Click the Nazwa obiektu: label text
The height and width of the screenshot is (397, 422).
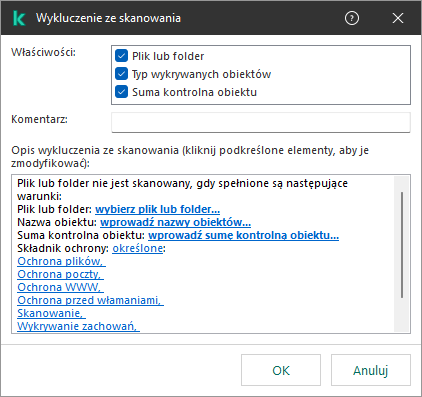click(57, 222)
